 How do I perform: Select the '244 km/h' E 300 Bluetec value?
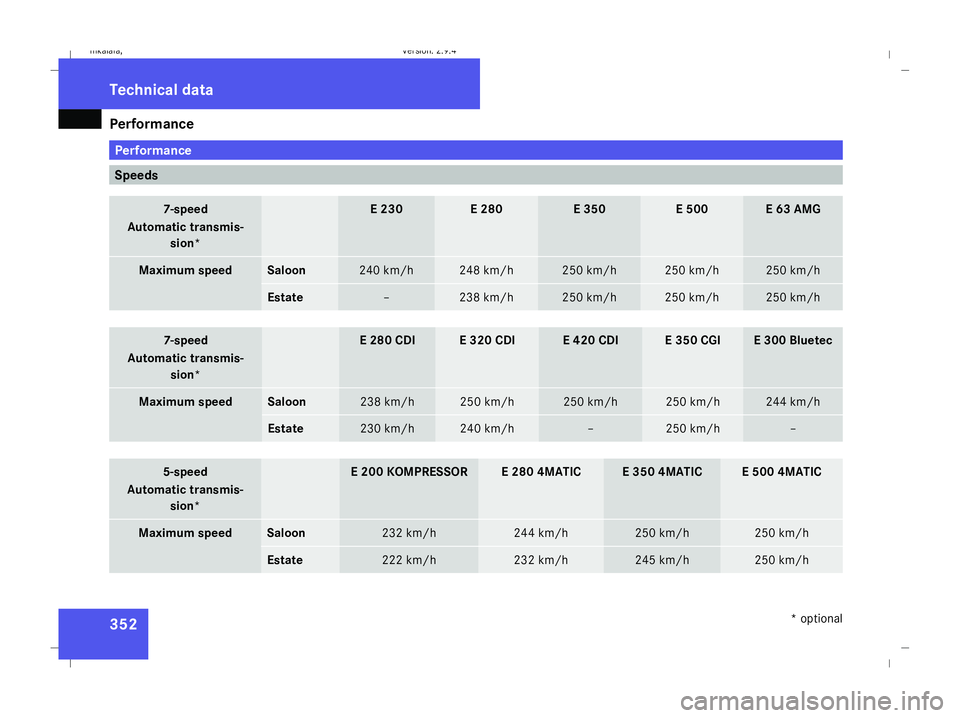[793, 402]
